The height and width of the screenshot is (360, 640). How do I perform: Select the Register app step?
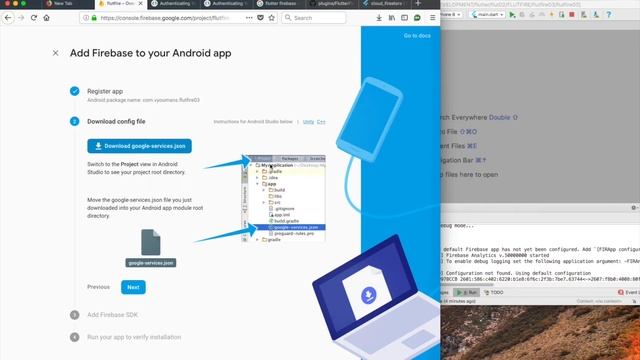pyautogui.click(x=105, y=91)
